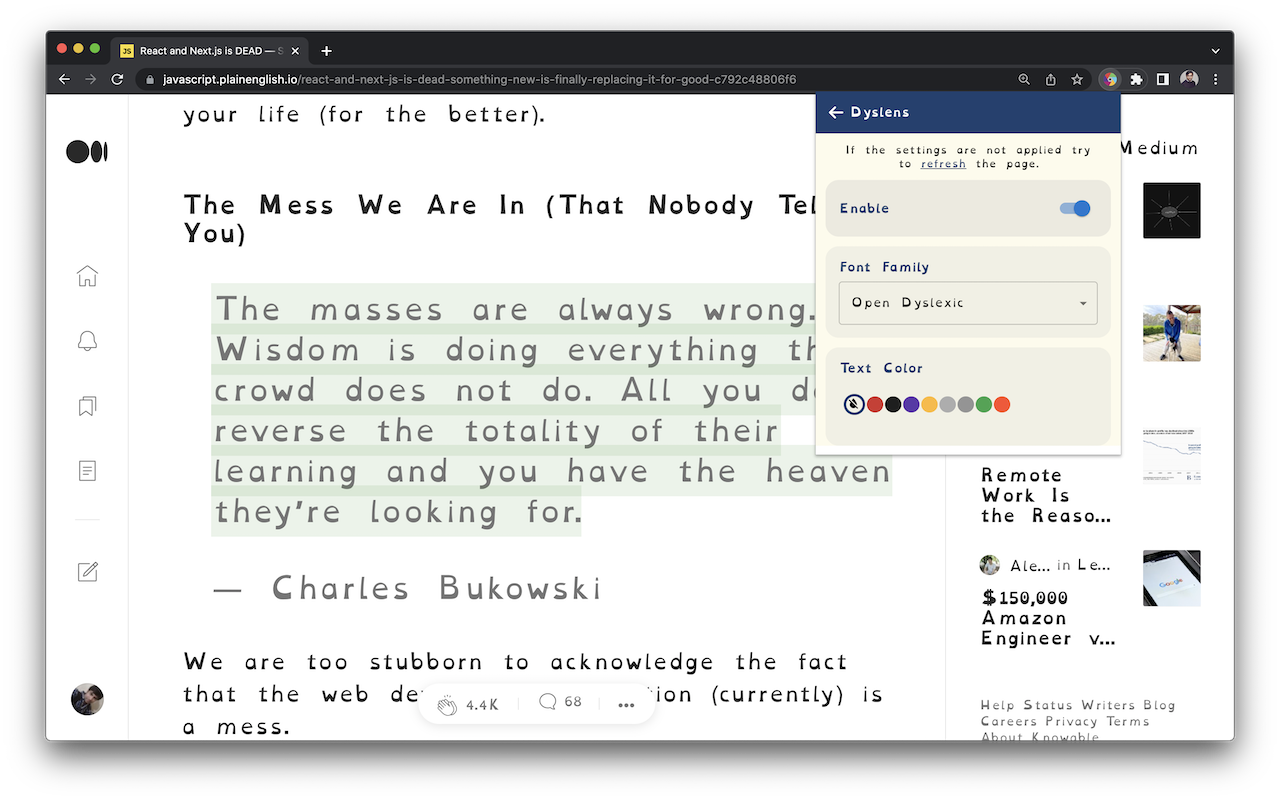Click the macOS green fullscreen button
The image size is (1280, 800).
(95, 48)
